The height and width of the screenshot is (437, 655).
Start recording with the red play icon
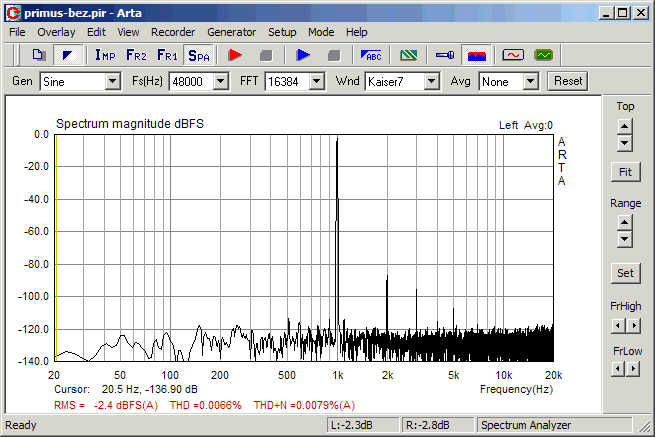click(x=235, y=55)
